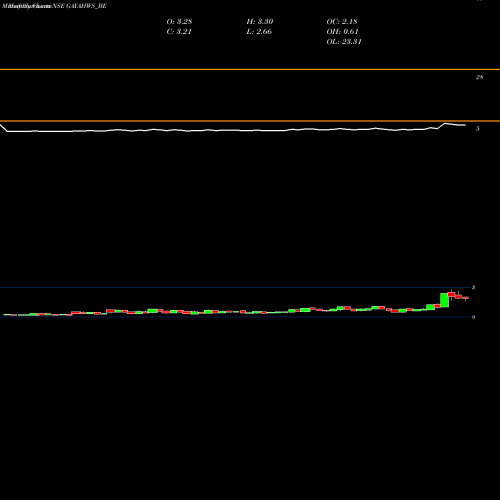Click the low value L: 2.66
The image size is (500, 500).
(x=259, y=31)
